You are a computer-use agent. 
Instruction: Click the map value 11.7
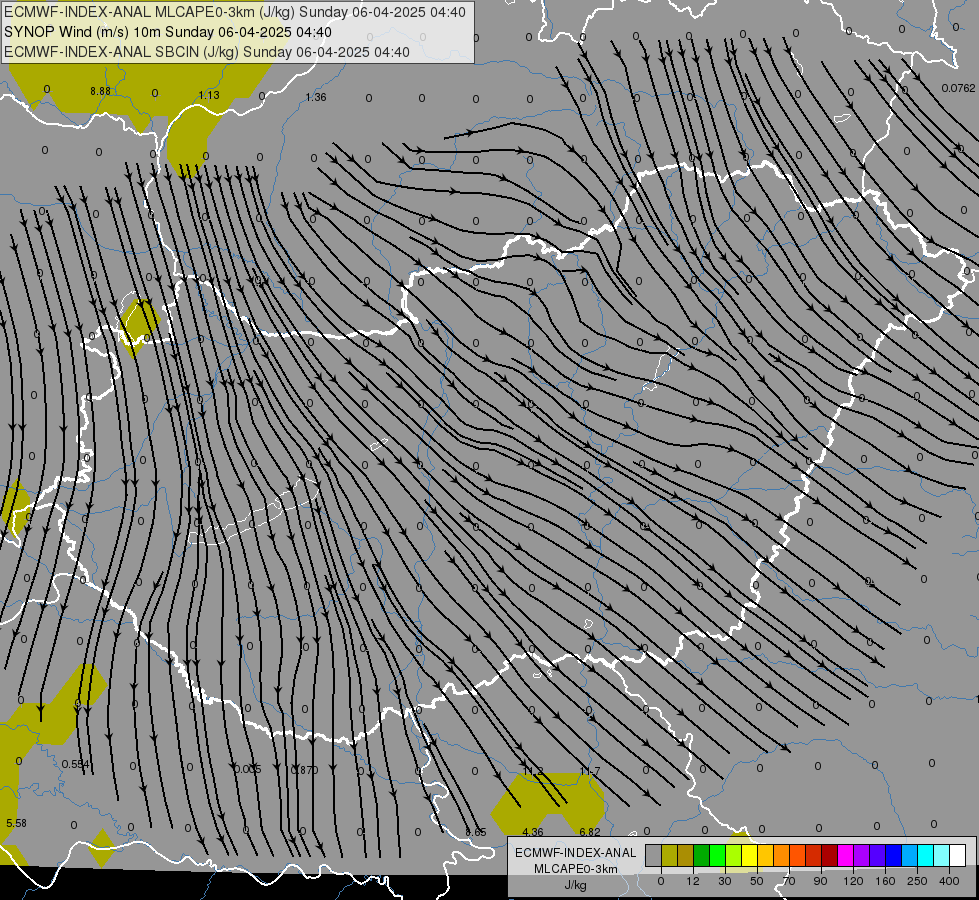pos(590,771)
